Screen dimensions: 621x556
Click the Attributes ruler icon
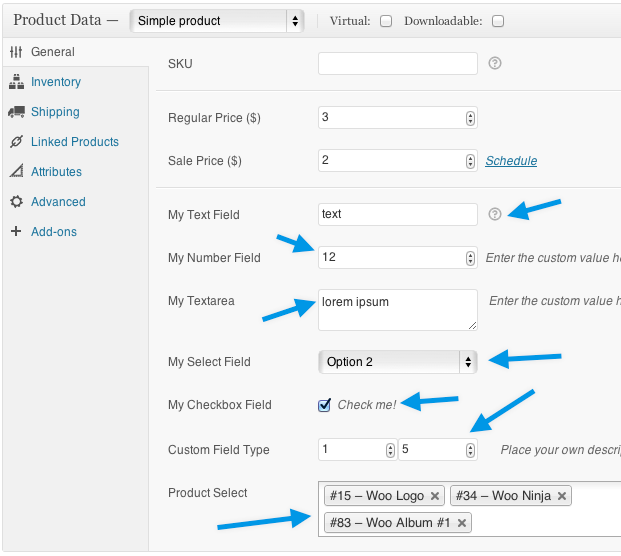tap(16, 171)
